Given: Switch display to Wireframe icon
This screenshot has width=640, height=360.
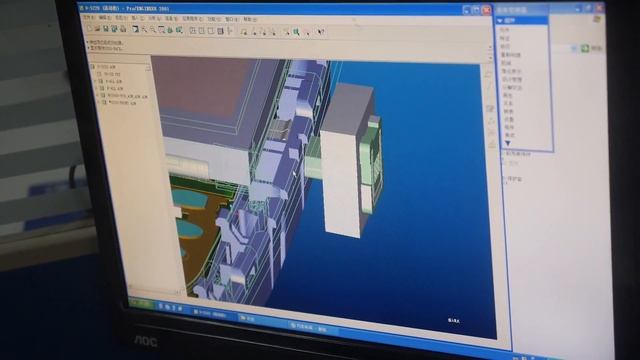Looking at the screenshot, I should click(192, 30).
